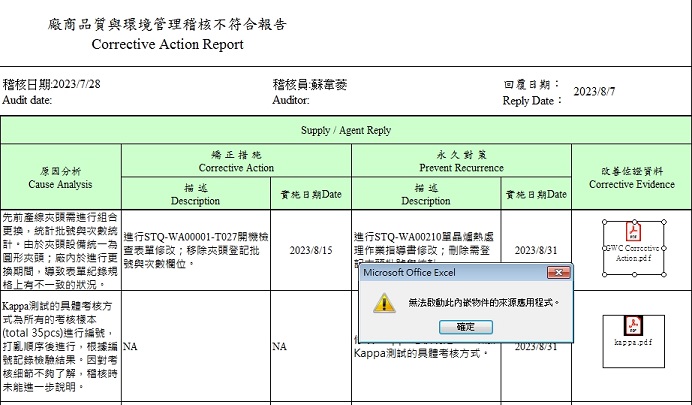Click the Corrective Evidence column header
This screenshot has height=405, width=692.
point(632,177)
